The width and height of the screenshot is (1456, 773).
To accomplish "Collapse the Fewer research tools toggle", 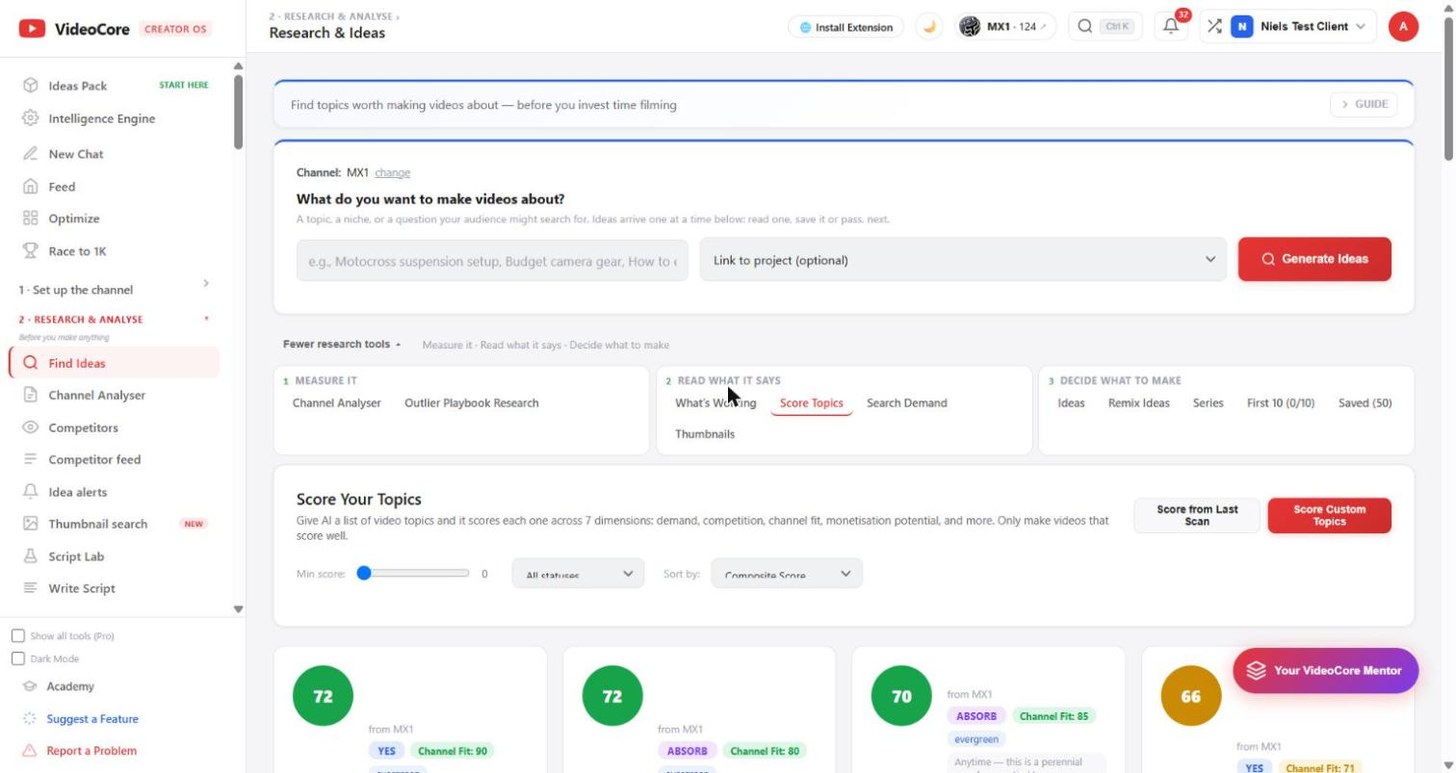I will pos(342,344).
